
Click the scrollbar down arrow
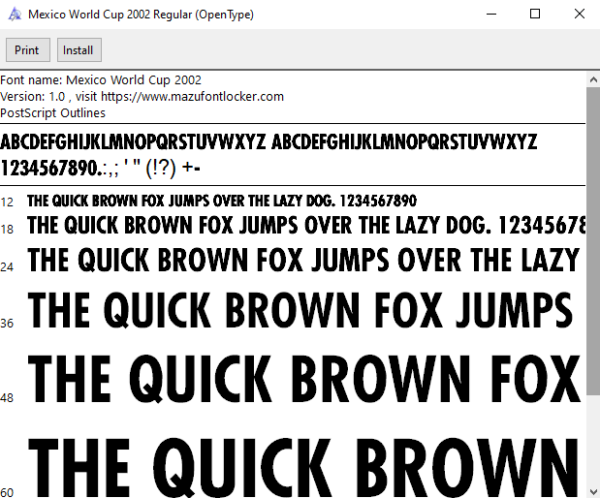click(593, 491)
